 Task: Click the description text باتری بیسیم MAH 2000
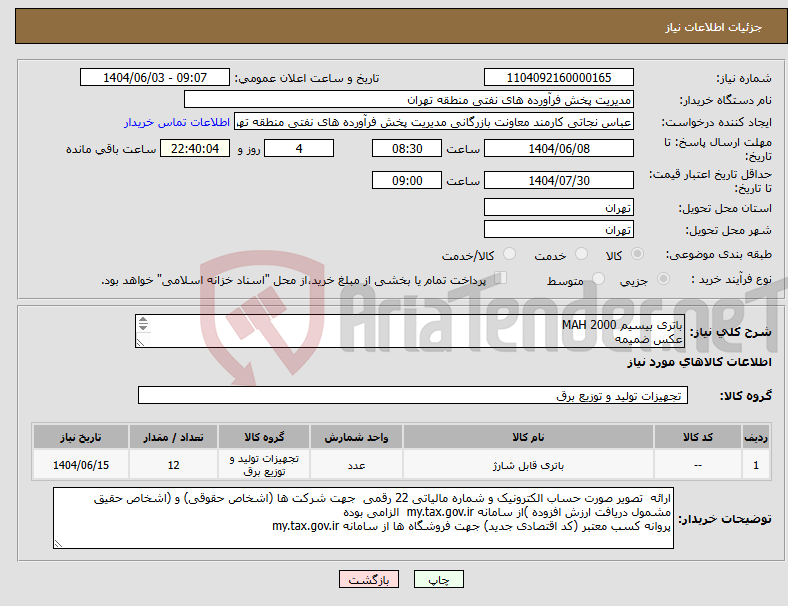point(622,325)
